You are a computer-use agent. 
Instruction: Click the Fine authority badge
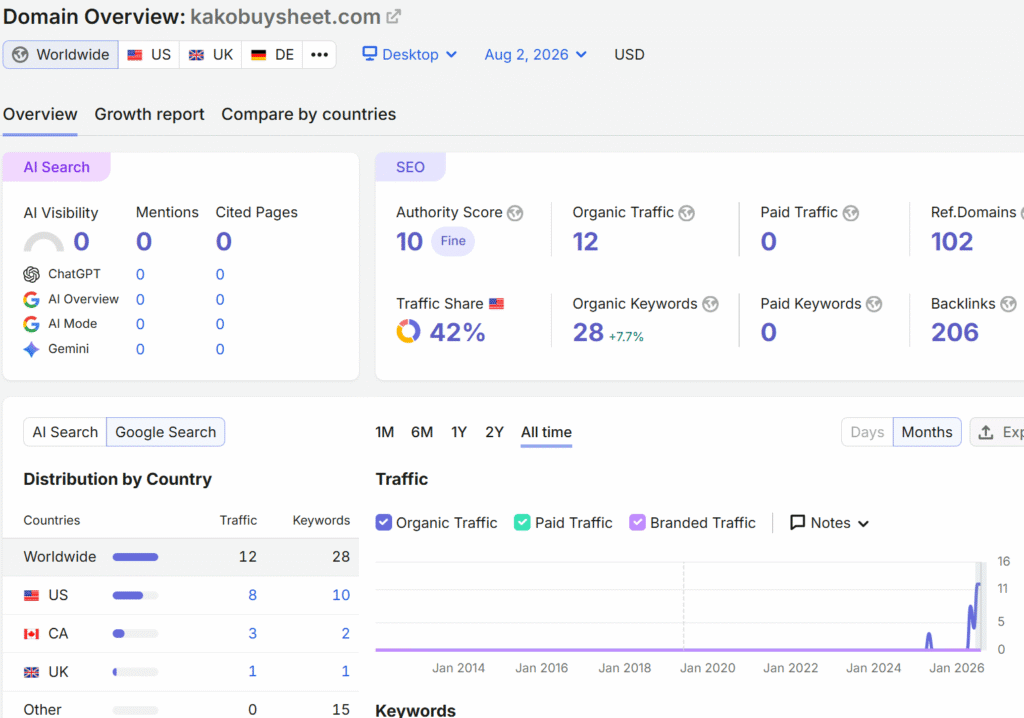tap(453, 241)
